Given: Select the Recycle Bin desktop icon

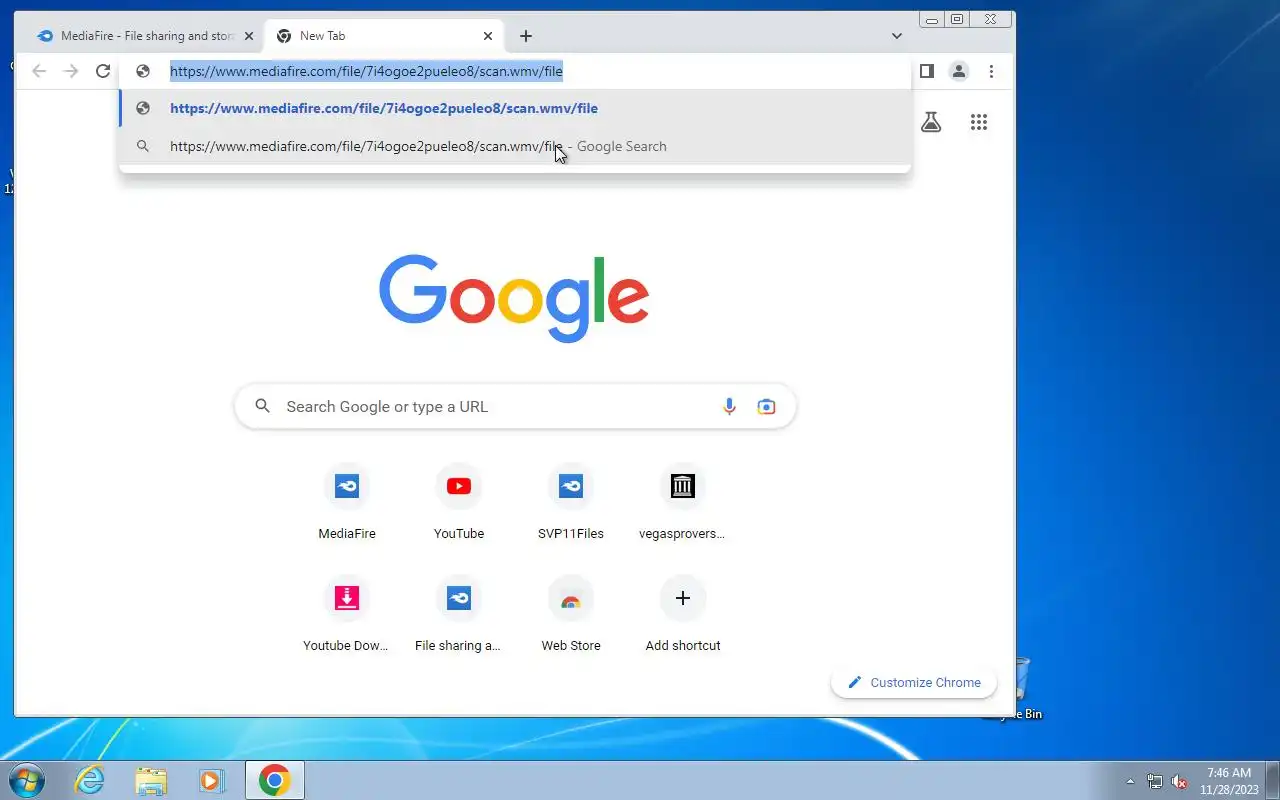Looking at the screenshot, I should [1020, 689].
